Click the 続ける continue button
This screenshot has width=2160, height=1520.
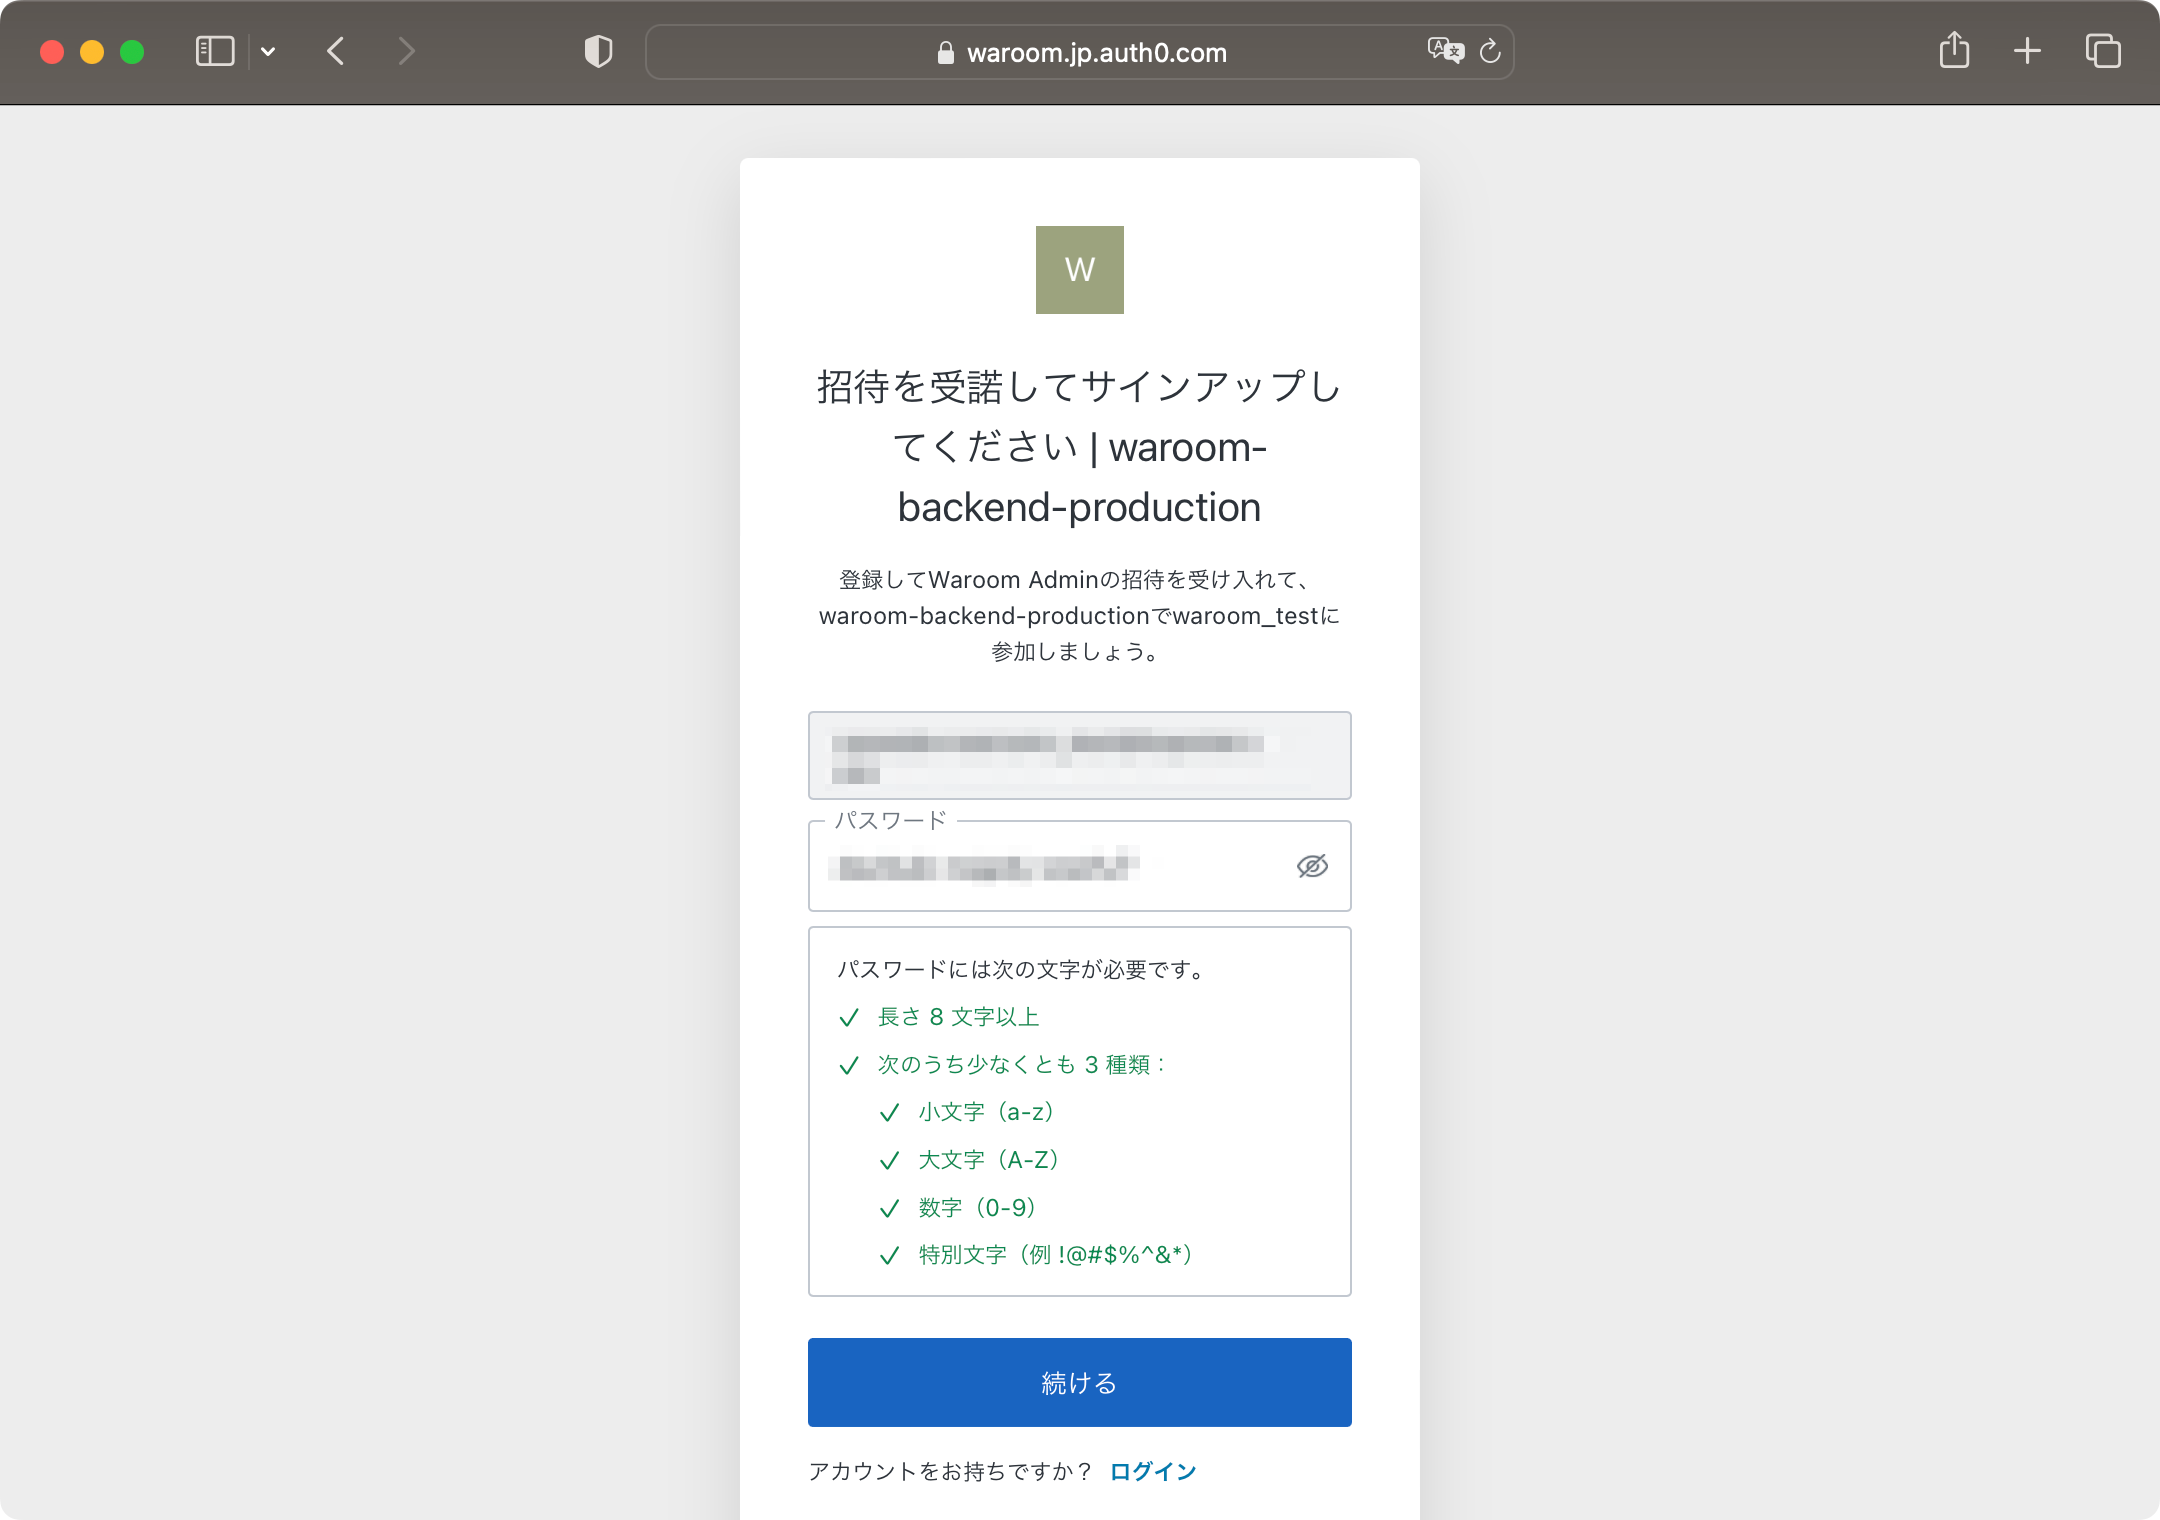pos(1079,1382)
